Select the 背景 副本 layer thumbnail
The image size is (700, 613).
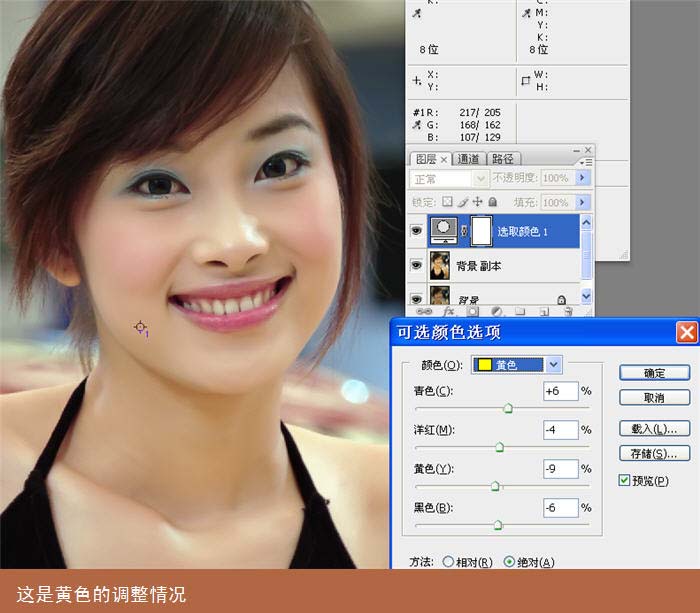point(439,265)
